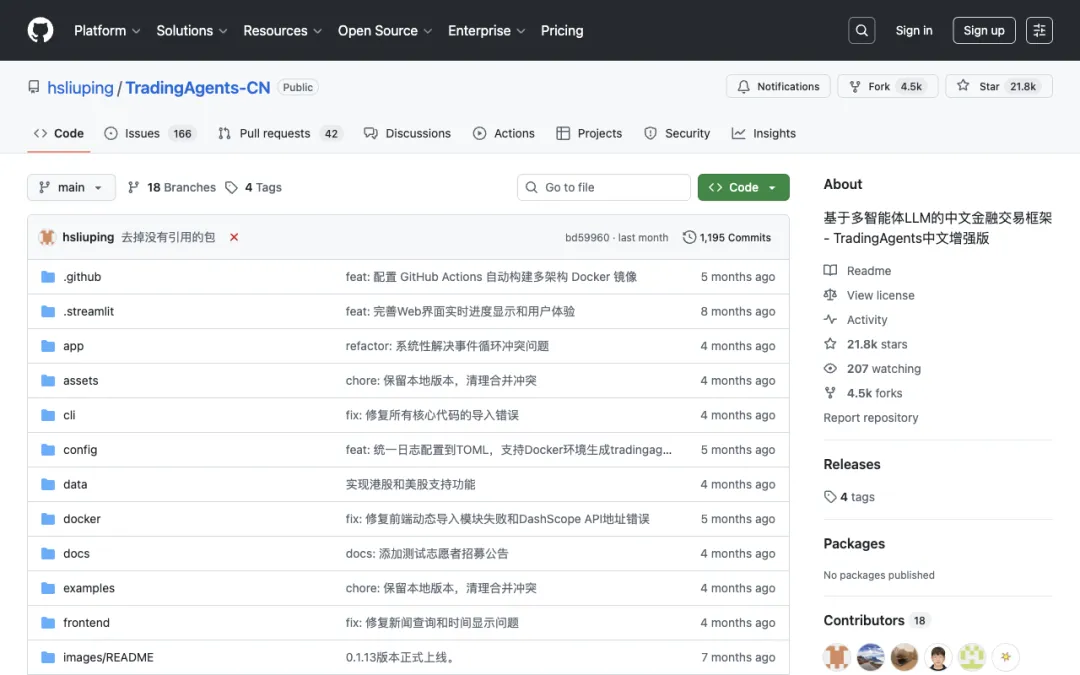The width and height of the screenshot is (1080, 675).
Task: Click the third contributor avatar
Action: (x=904, y=657)
